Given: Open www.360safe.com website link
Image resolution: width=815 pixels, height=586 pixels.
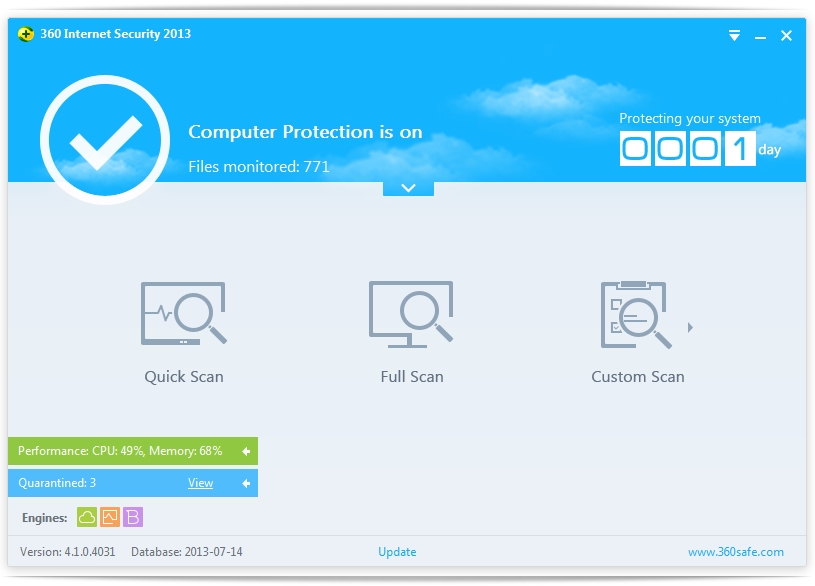Looking at the screenshot, I should pos(735,552).
